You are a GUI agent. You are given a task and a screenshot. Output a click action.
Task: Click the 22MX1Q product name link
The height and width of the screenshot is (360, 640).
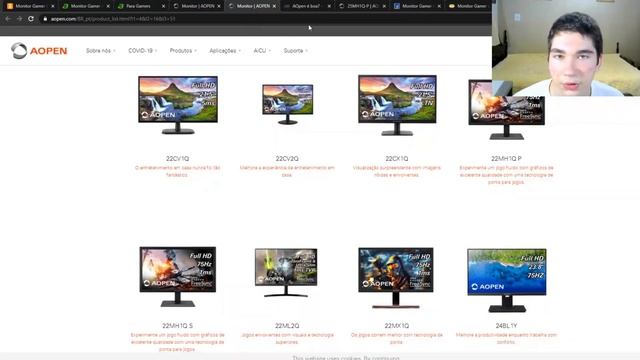pyautogui.click(x=397, y=326)
